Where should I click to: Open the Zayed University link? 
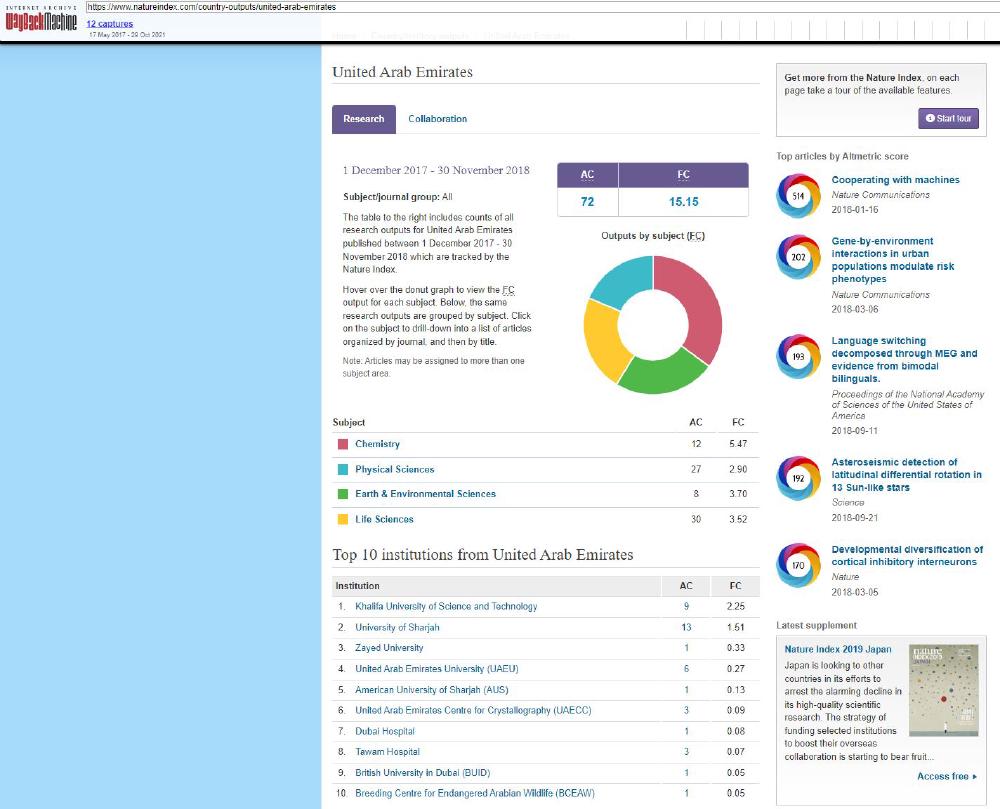click(x=389, y=648)
